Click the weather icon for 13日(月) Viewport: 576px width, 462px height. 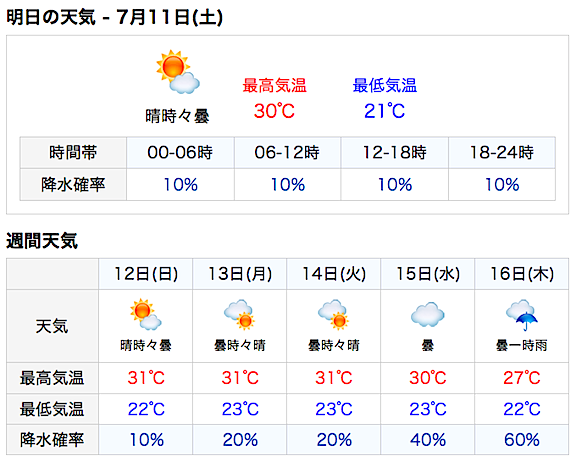(x=240, y=314)
